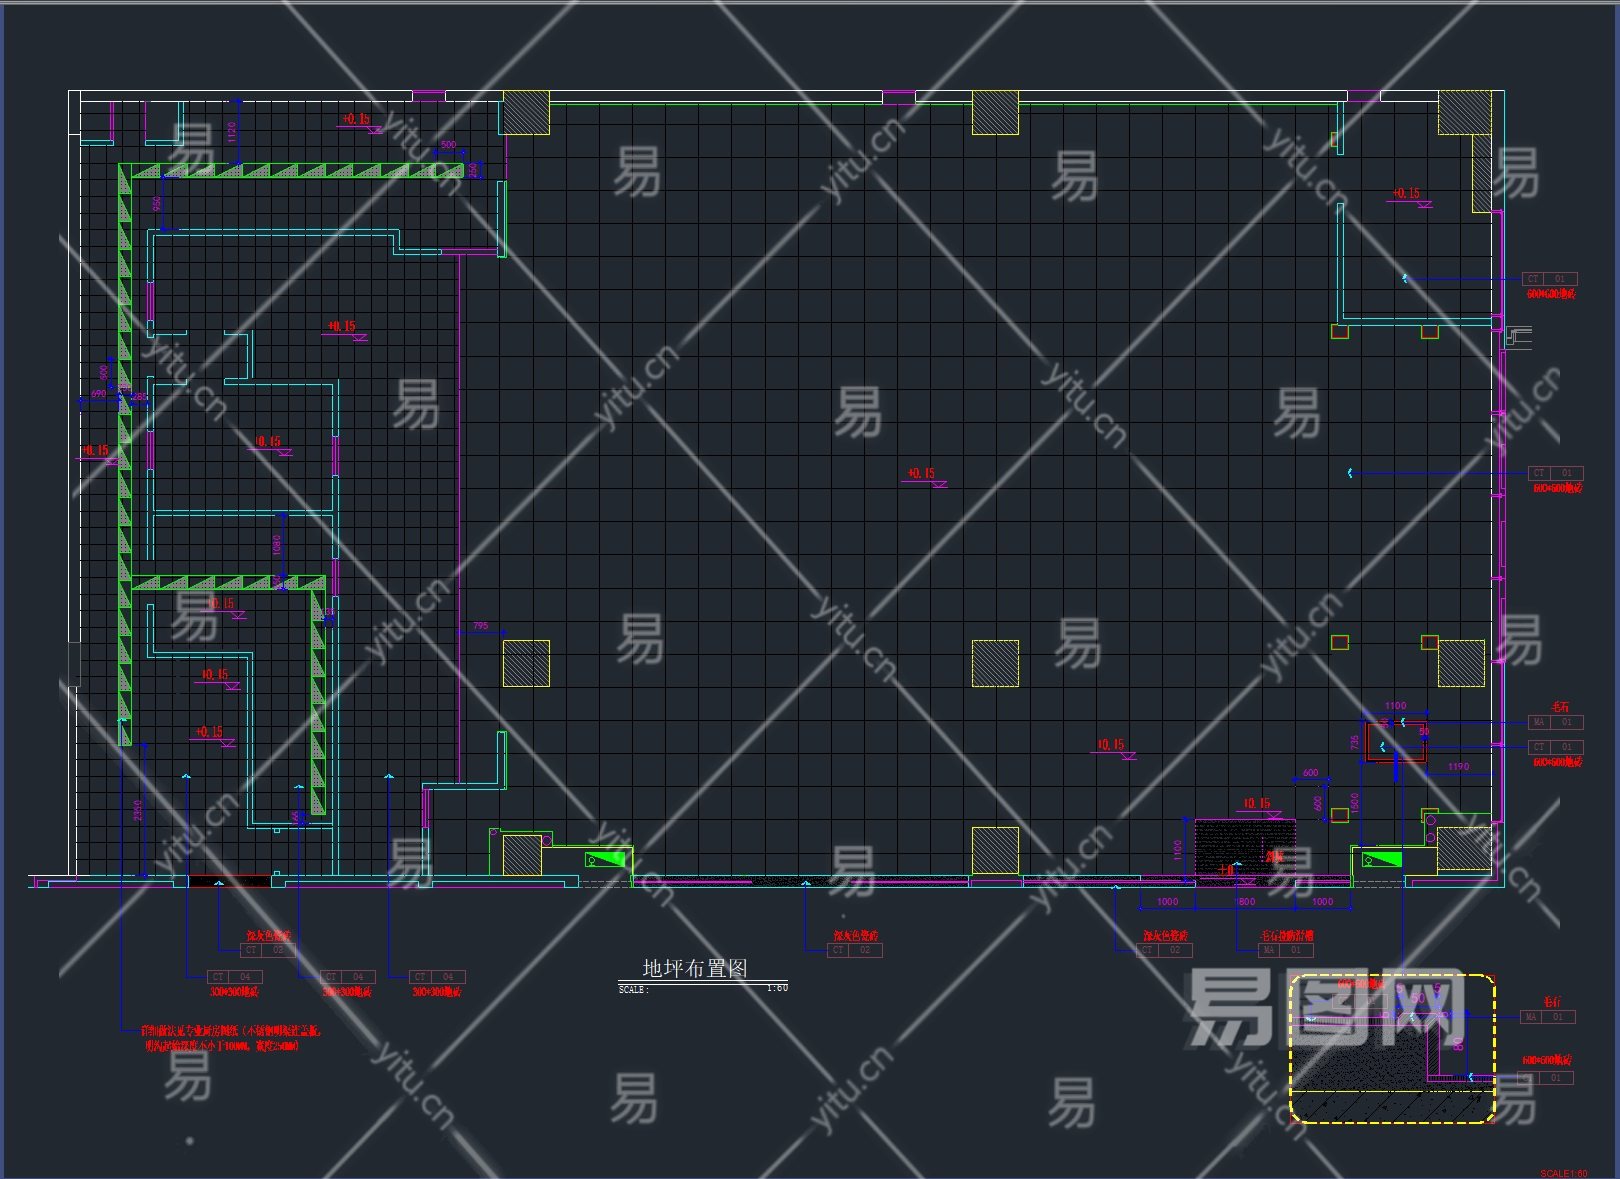Select the 1190 dimension text
Viewport: 1620px width, 1179px height.
1459,767
